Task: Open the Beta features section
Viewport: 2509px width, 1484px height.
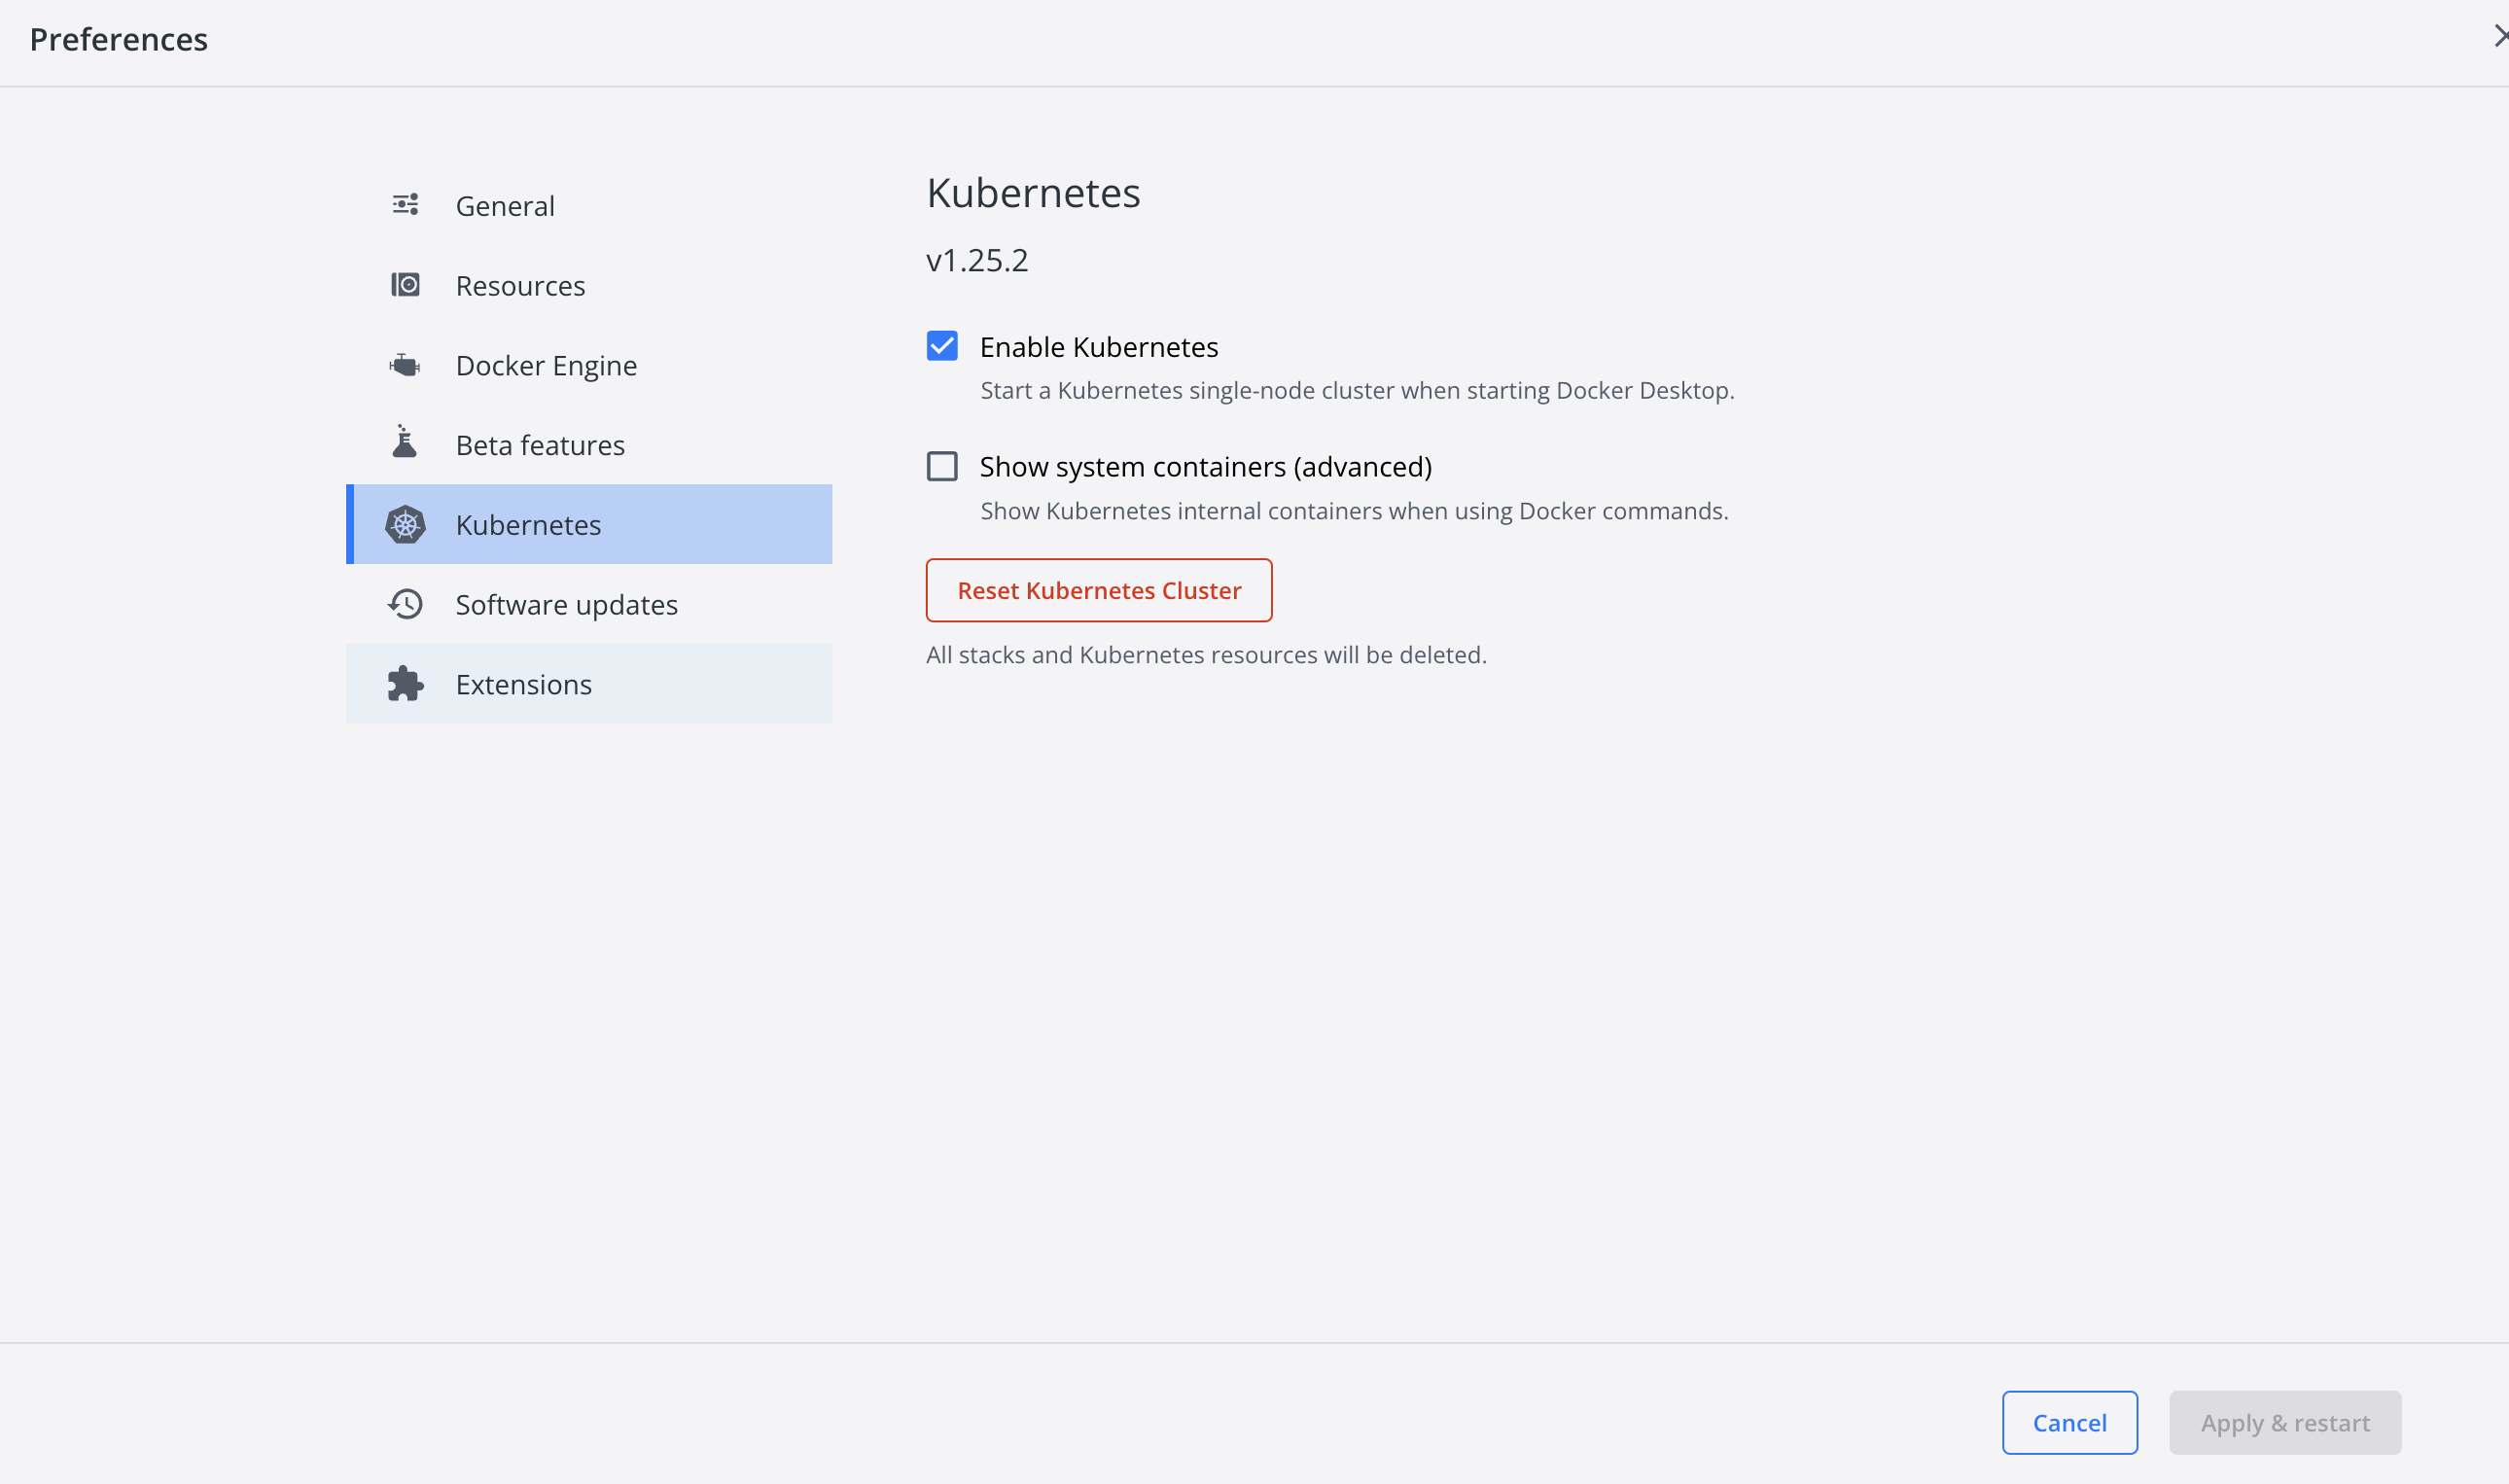Action: [540, 445]
